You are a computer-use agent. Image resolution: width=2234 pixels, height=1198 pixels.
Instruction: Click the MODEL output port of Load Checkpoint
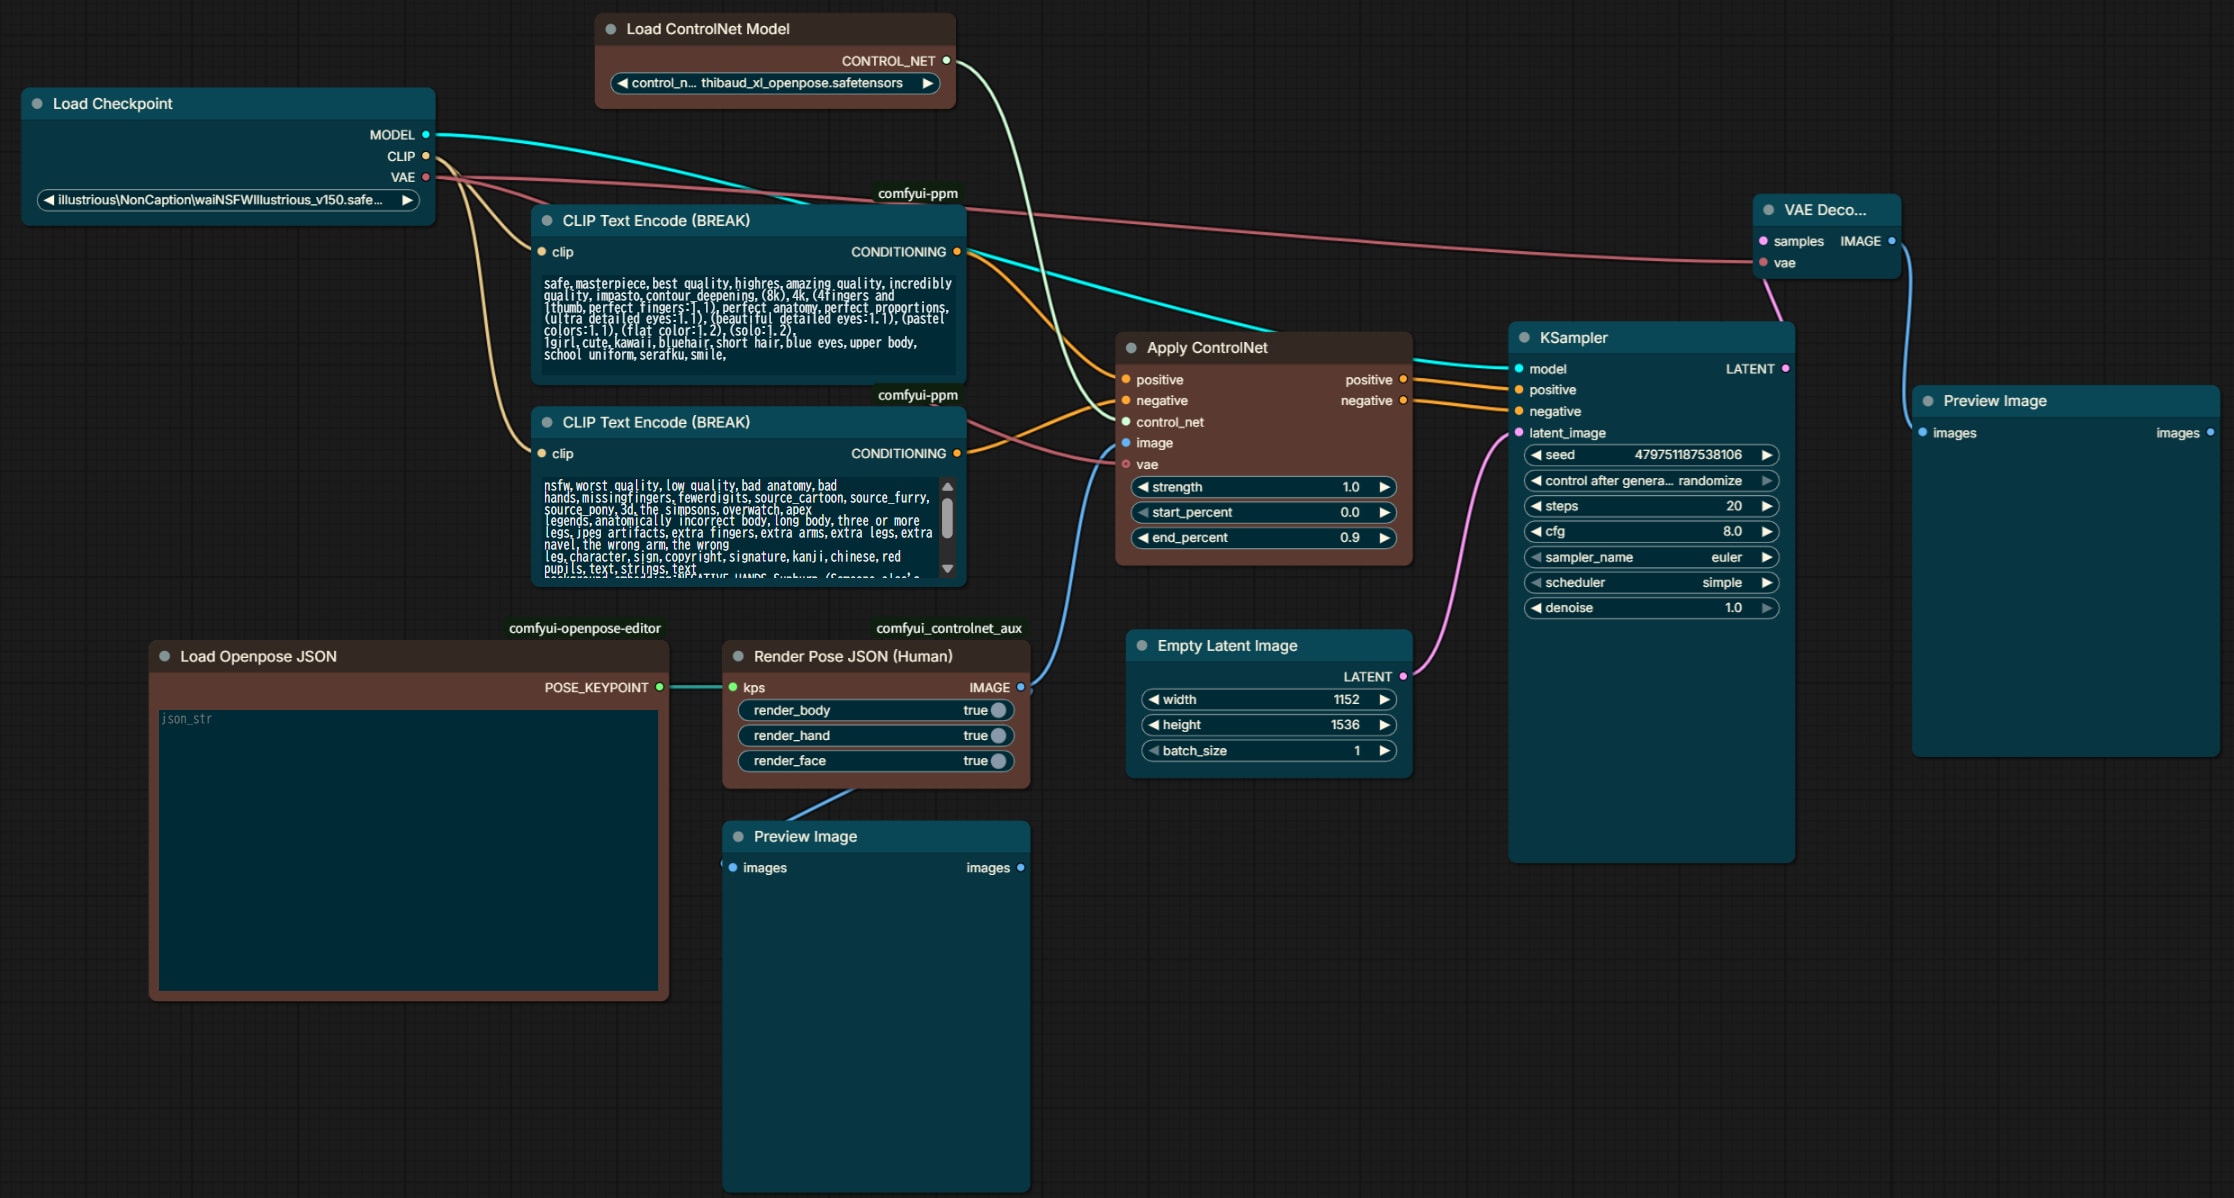coord(426,135)
